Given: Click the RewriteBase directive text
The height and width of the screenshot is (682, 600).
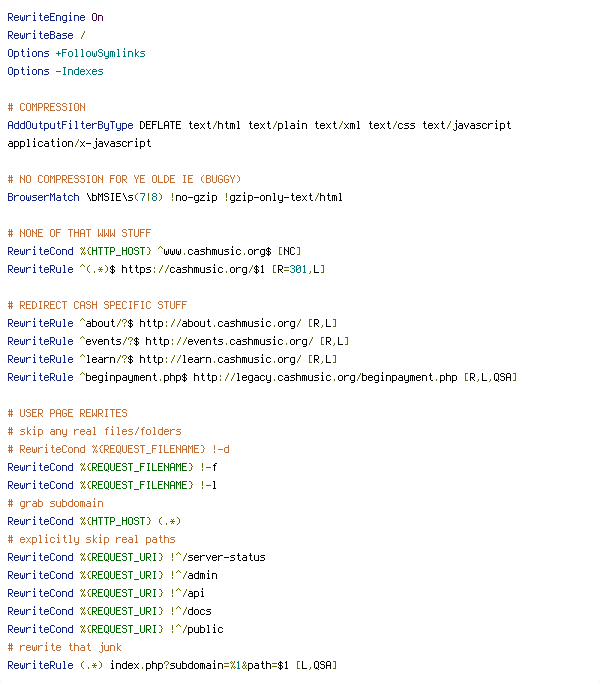Looking at the screenshot, I should pyautogui.click(x=40, y=35).
